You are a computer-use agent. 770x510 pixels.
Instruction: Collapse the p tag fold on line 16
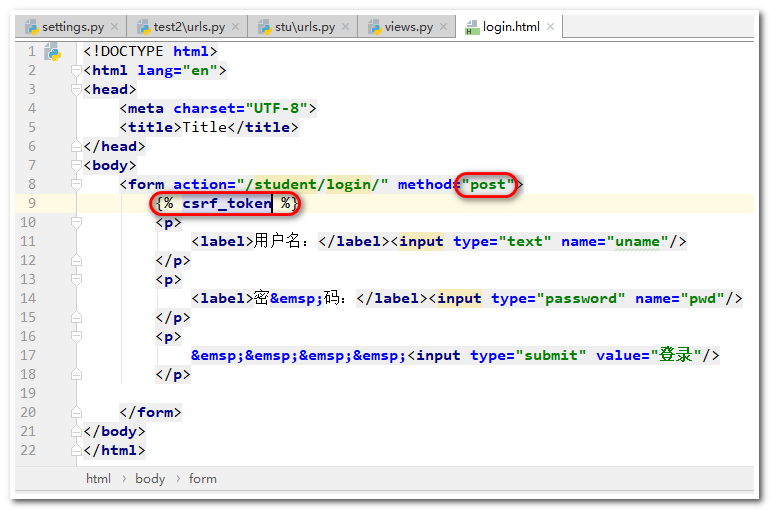click(x=76, y=336)
